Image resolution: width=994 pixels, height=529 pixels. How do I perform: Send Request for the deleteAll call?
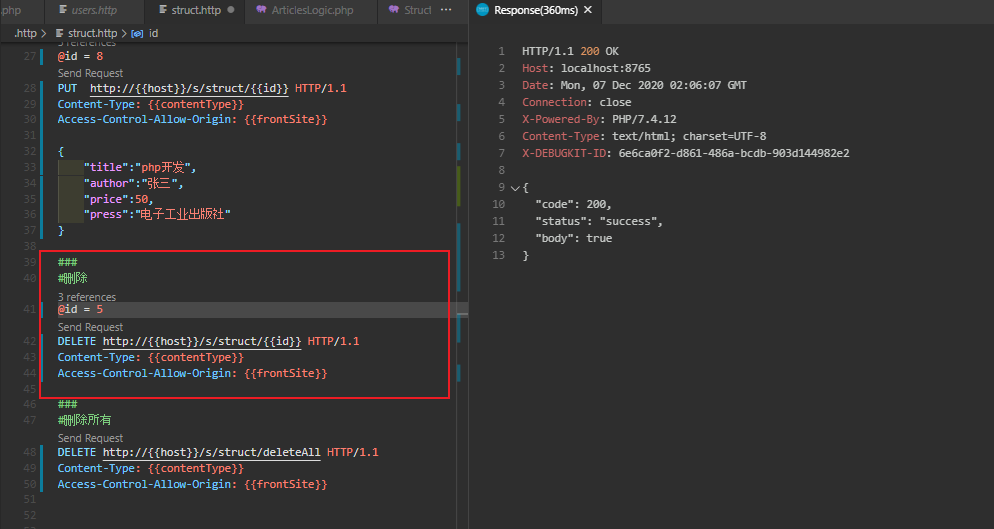90,438
